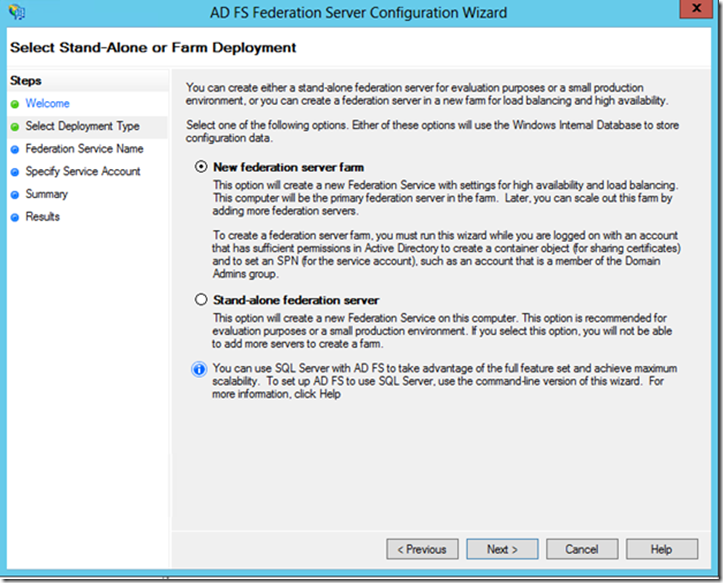Click the blue bullet beside Federation Service Name
Image resolution: width=723 pixels, height=583 pixels.
[x=15, y=149]
